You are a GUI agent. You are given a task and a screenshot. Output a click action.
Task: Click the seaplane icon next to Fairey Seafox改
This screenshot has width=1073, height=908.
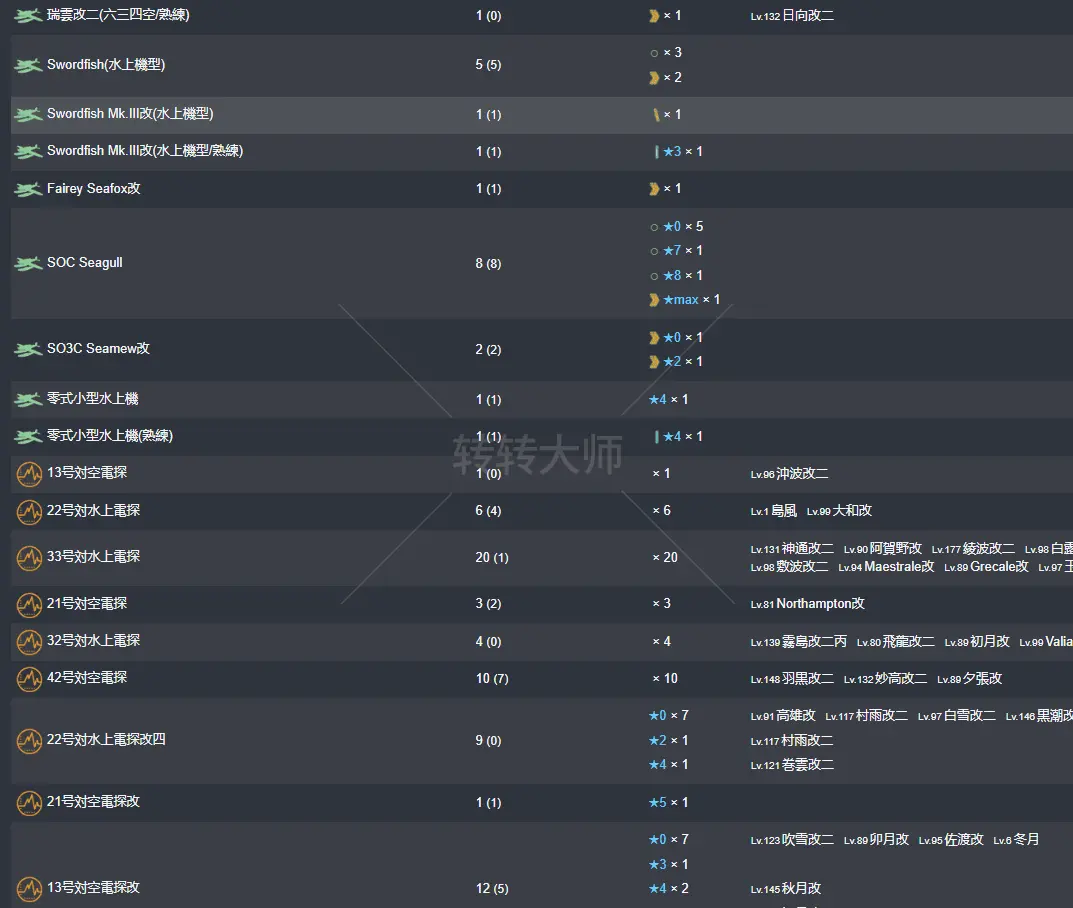(x=28, y=189)
